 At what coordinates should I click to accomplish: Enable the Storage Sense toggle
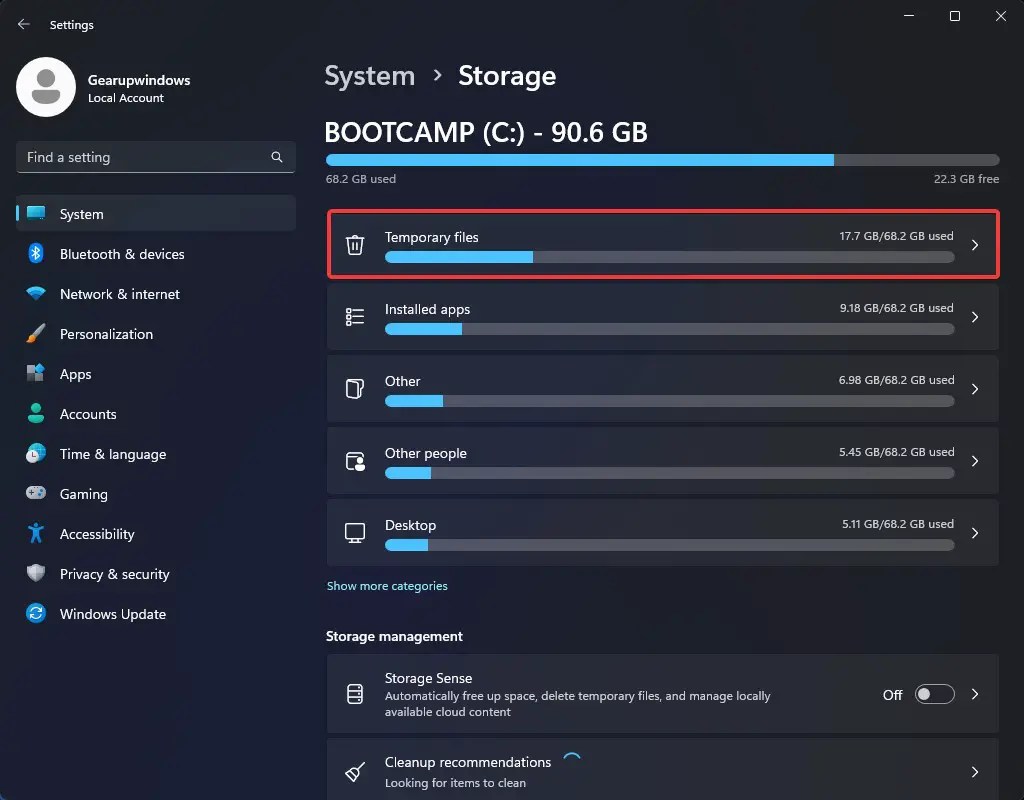934,694
